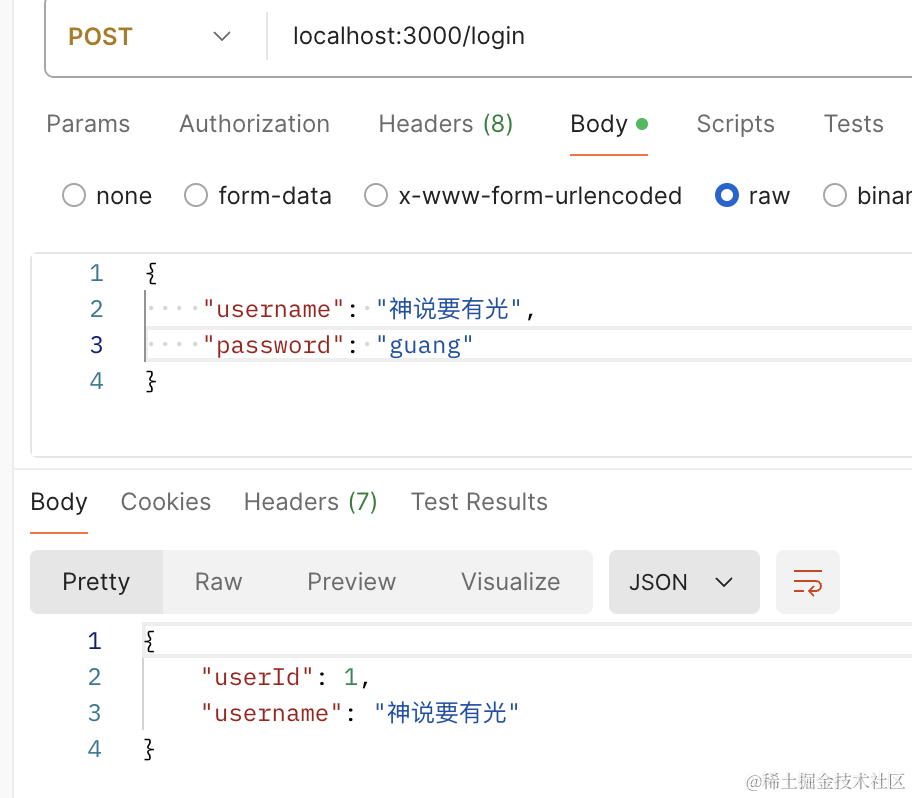Image resolution: width=912 pixels, height=798 pixels.
Task: Show response Cookies tab
Action: point(166,502)
